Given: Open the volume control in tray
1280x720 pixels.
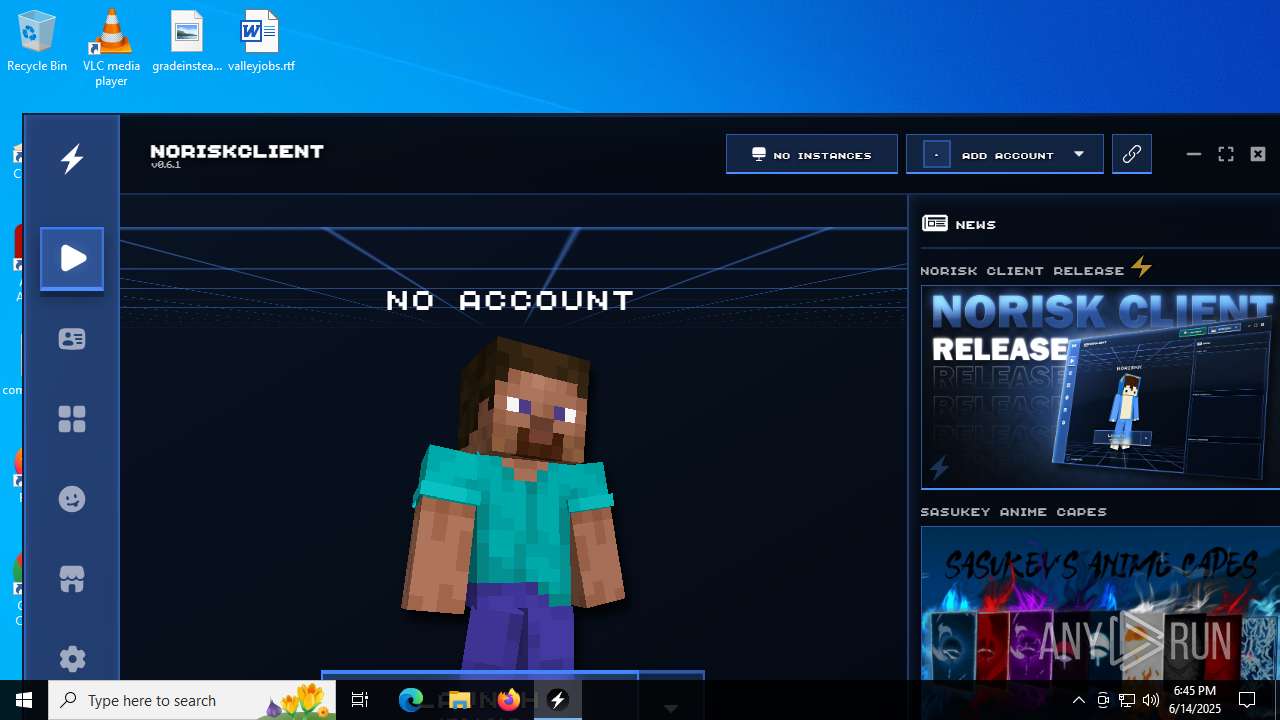Looking at the screenshot, I should pos(1151,700).
